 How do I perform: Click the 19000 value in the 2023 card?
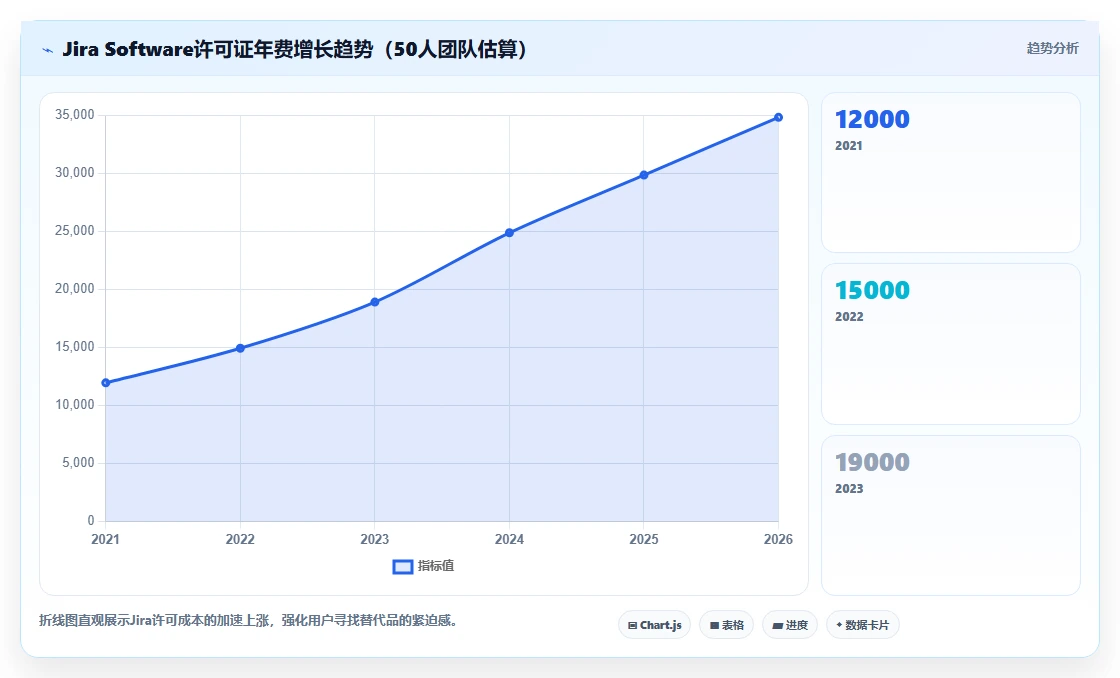point(872,462)
